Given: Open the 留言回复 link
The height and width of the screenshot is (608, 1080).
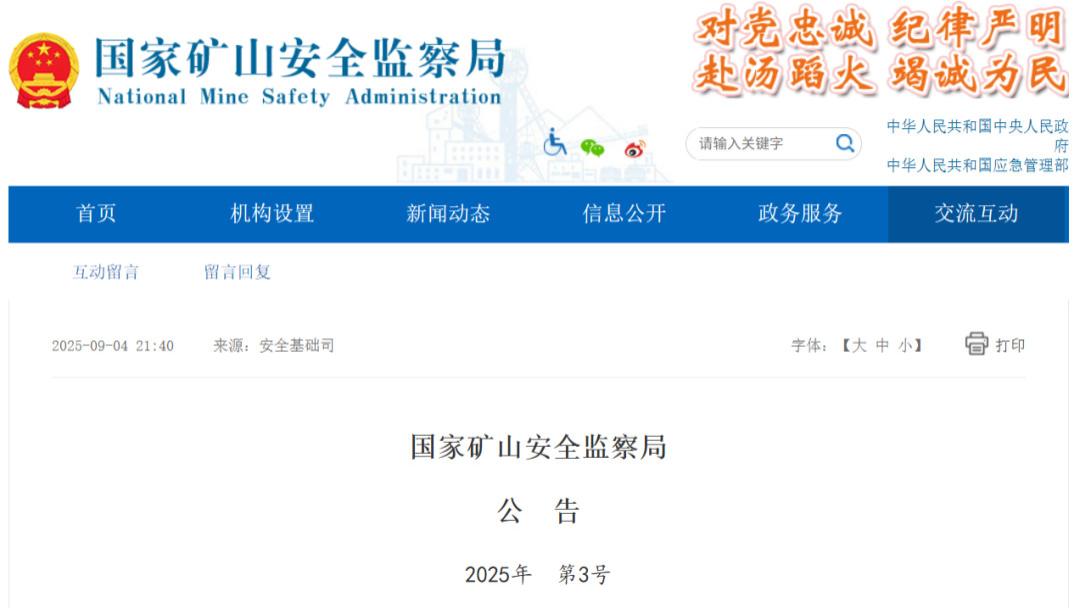Looking at the screenshot, I should click(x=239, y=272).
